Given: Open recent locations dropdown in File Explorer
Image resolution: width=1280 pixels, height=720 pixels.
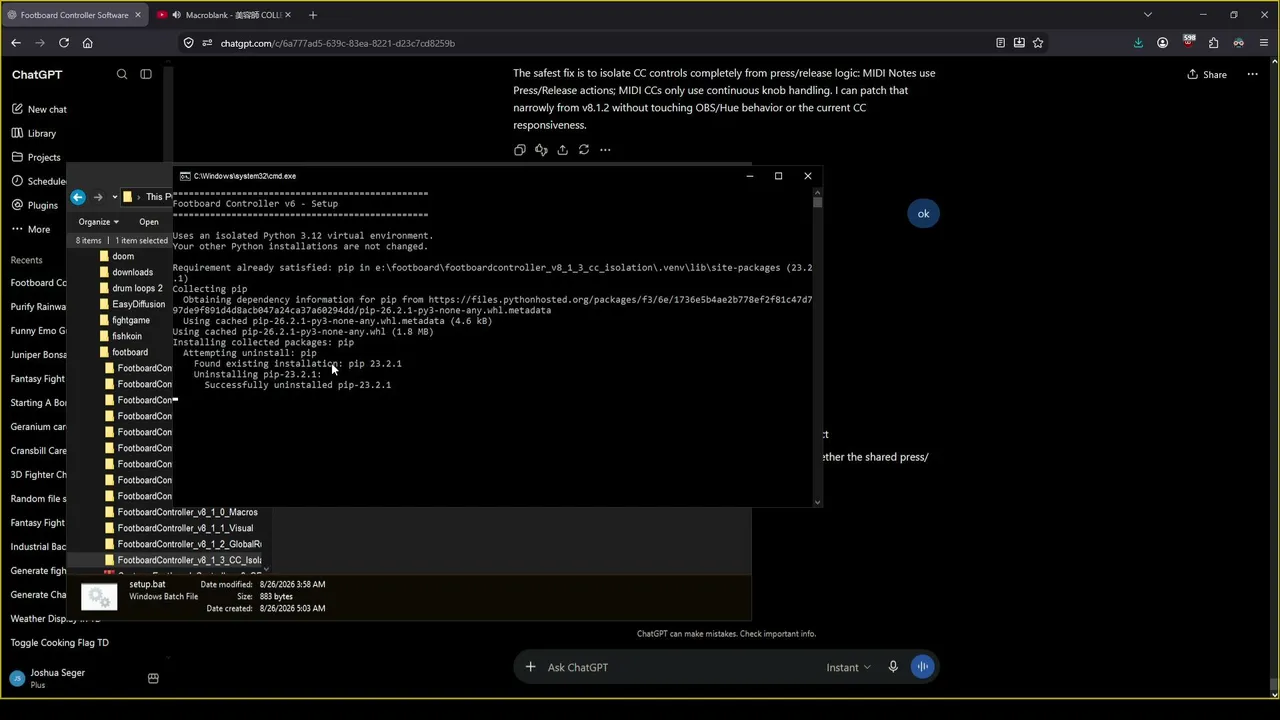Looking at the screenshot, I should (x=114, y=197).
